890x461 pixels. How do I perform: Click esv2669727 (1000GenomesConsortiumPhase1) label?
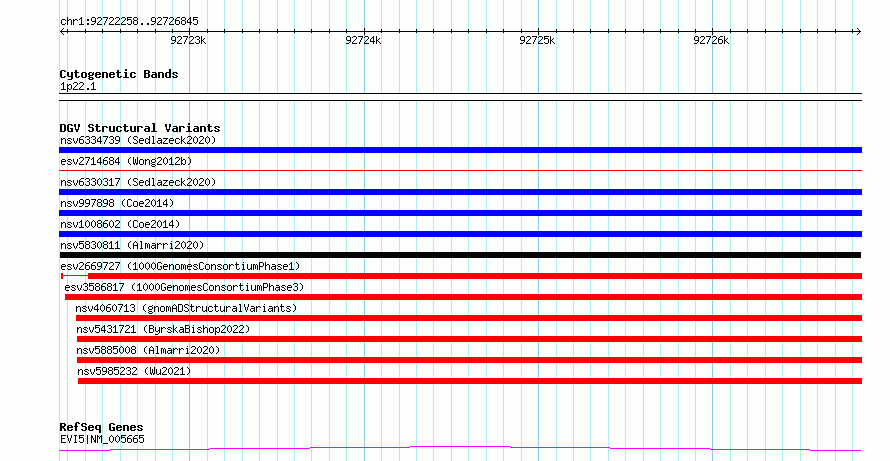180,266
